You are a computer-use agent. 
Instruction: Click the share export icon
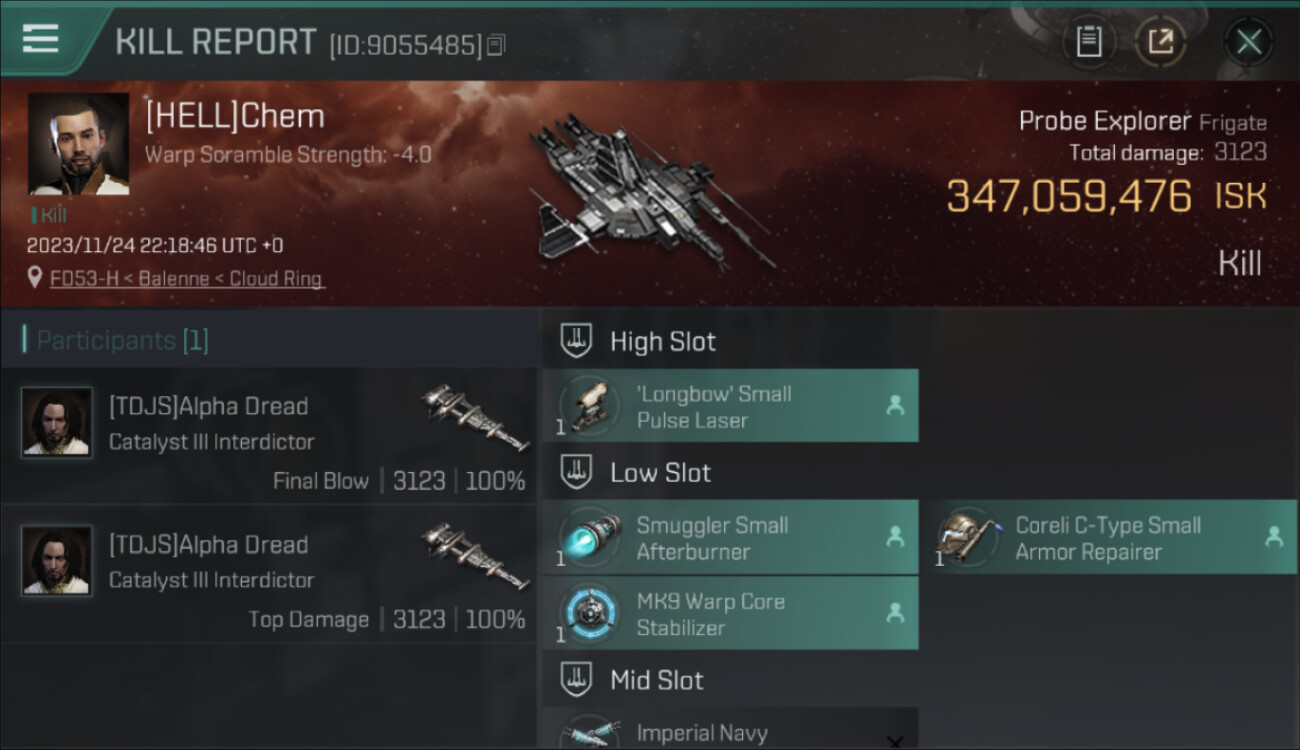click(x=1160, y=41)
